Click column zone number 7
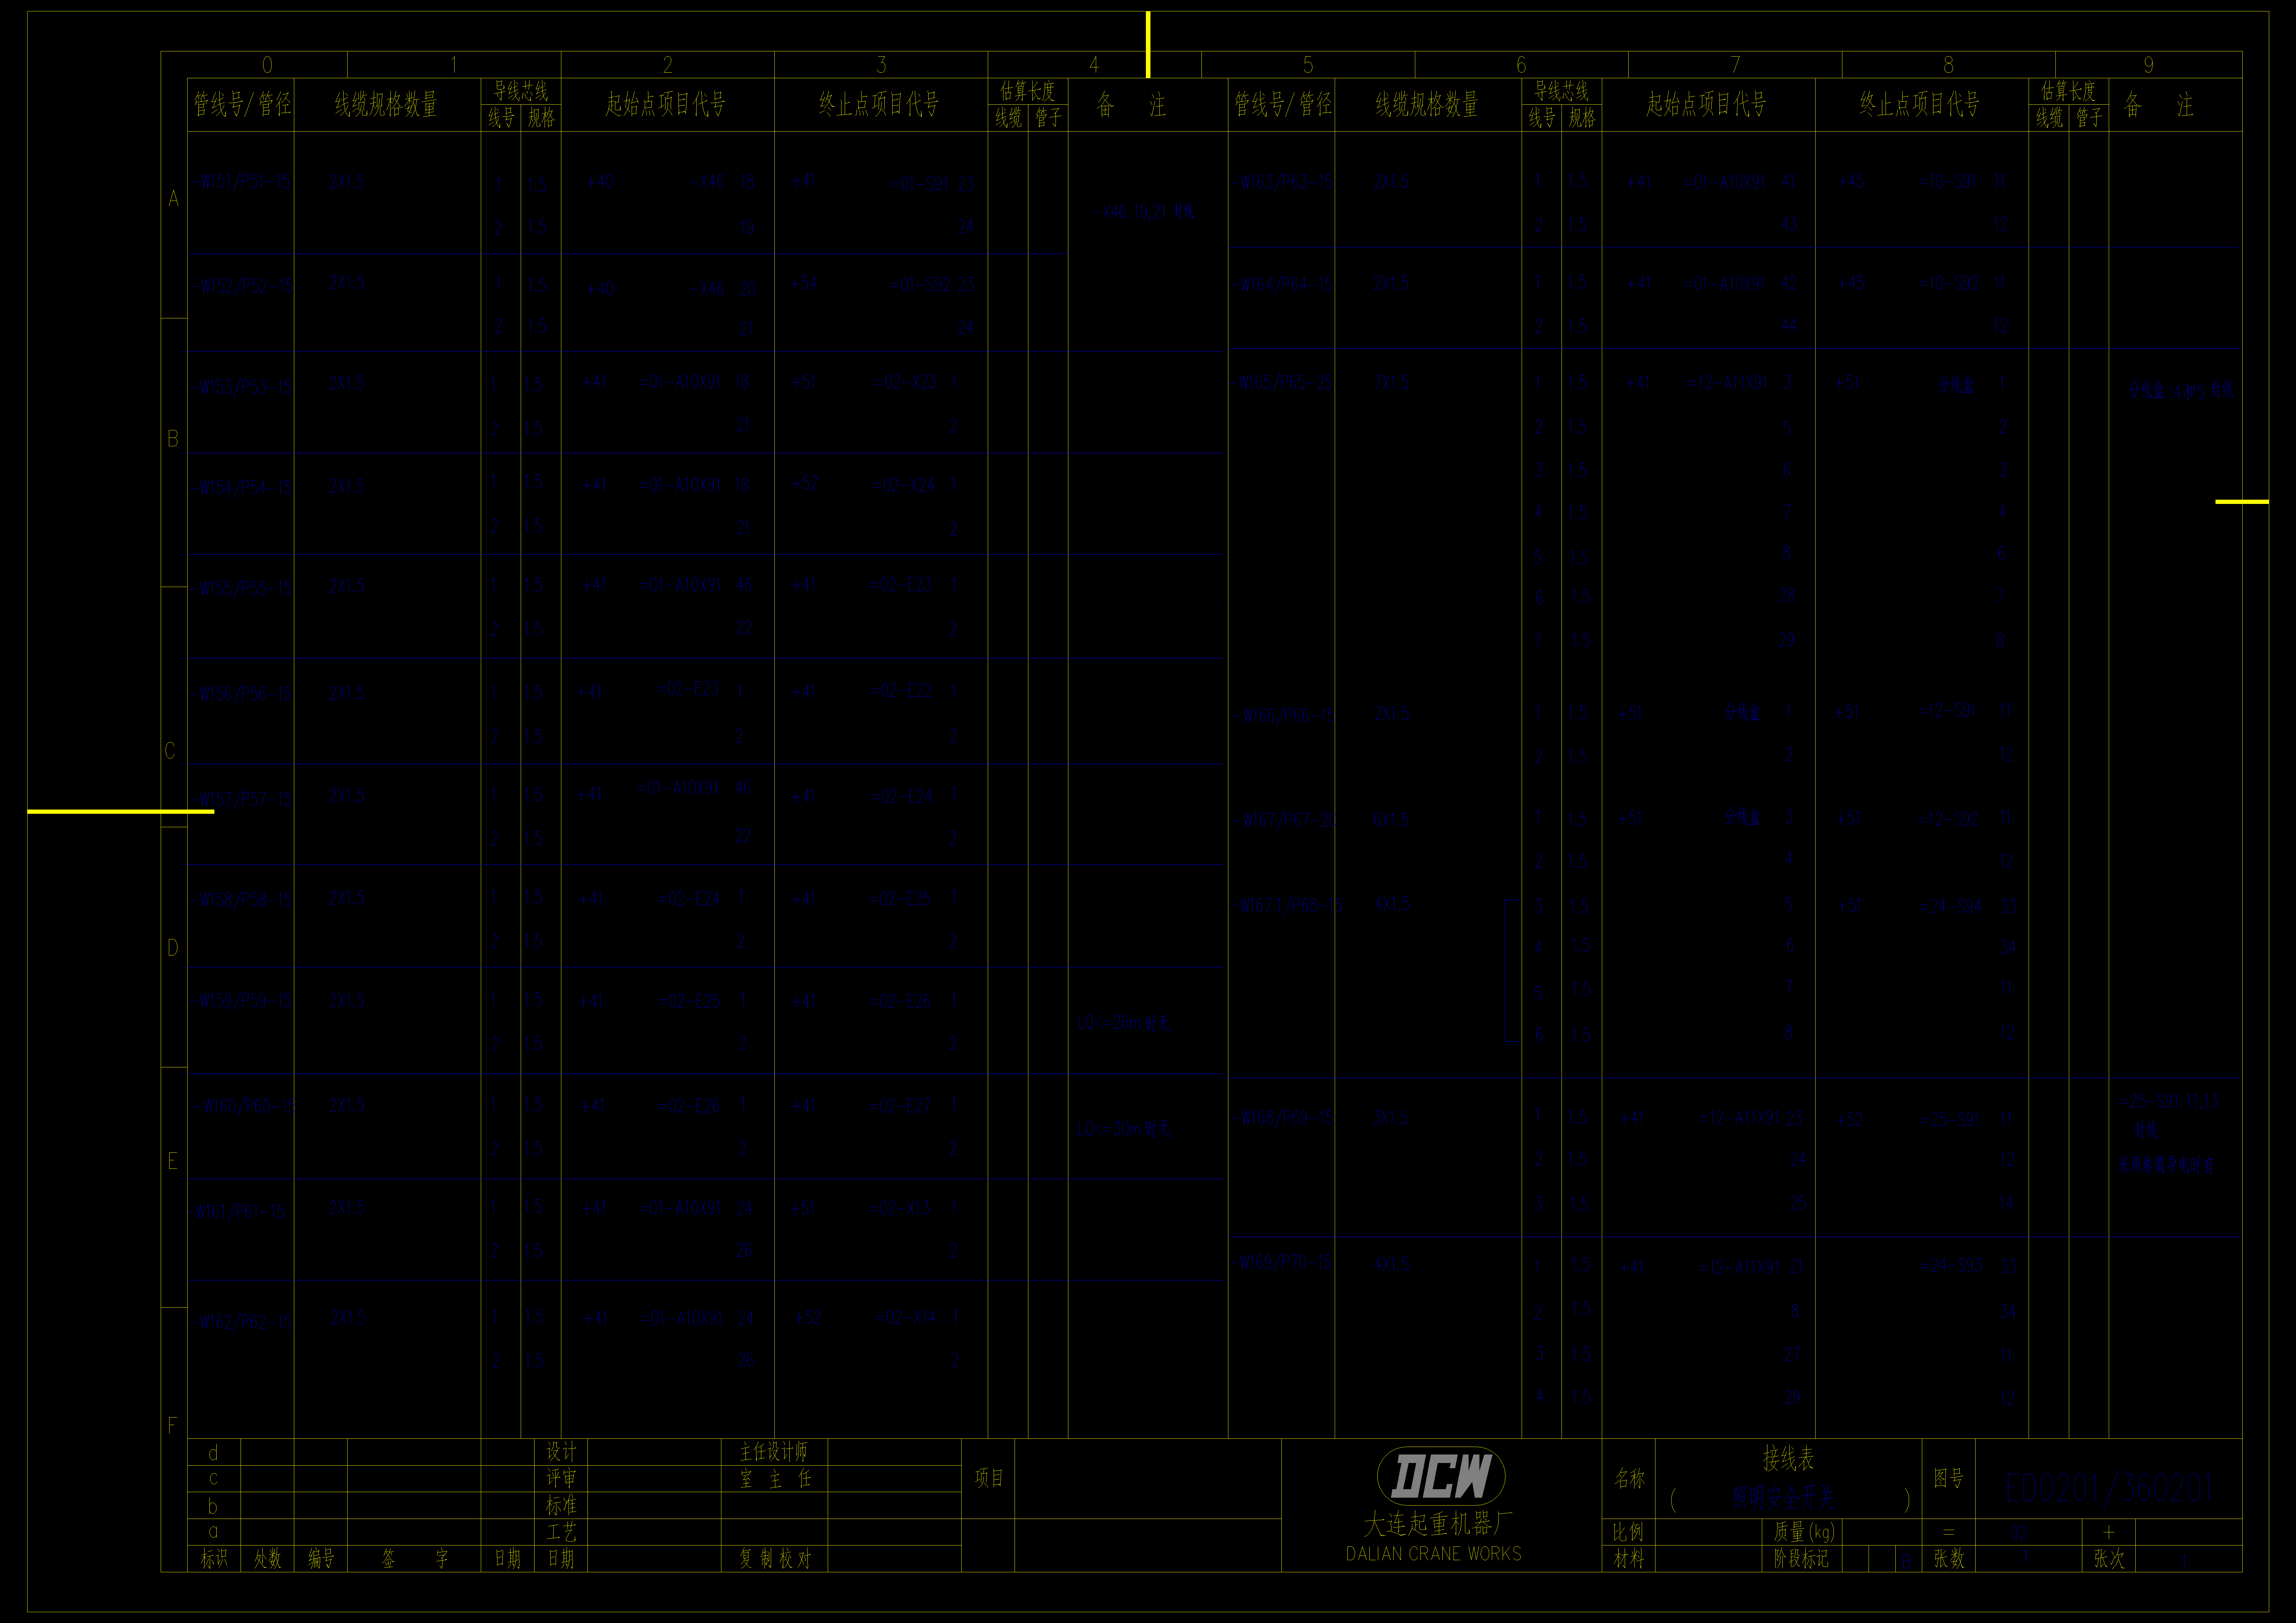The height and width of the screenshot is (1623, 2296). 1735,65
